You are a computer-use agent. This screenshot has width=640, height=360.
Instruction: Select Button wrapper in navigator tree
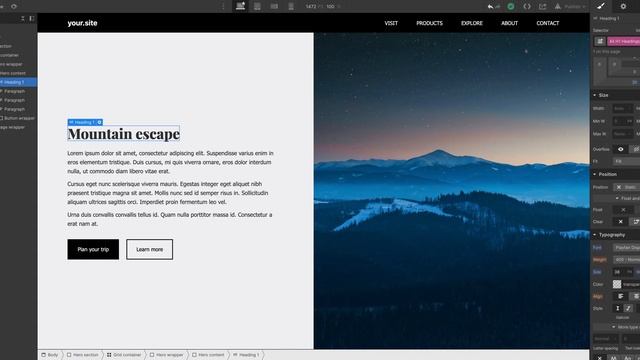pos(18,118)
